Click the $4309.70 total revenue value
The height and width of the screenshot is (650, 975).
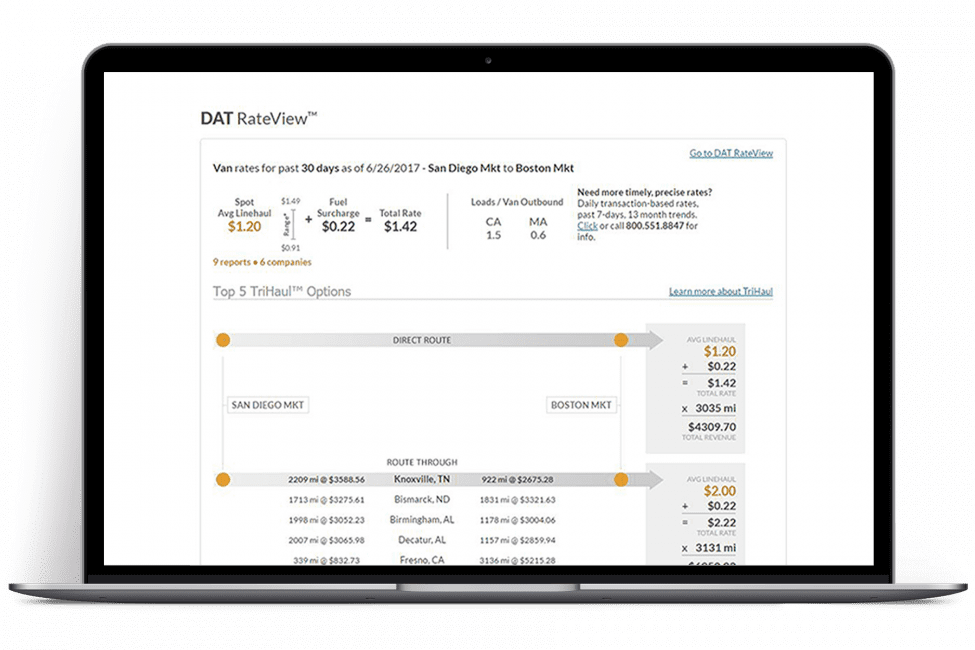(x=712, y=427)
